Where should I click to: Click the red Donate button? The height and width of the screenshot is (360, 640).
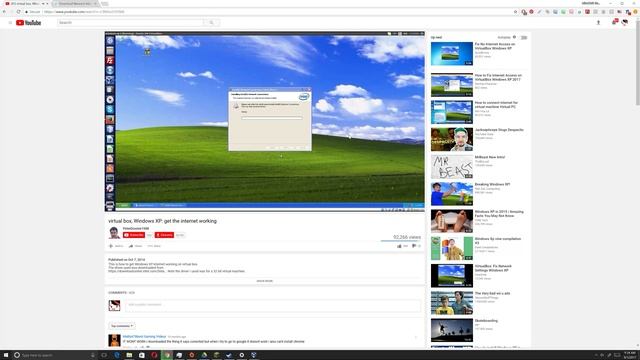point(164,235)
